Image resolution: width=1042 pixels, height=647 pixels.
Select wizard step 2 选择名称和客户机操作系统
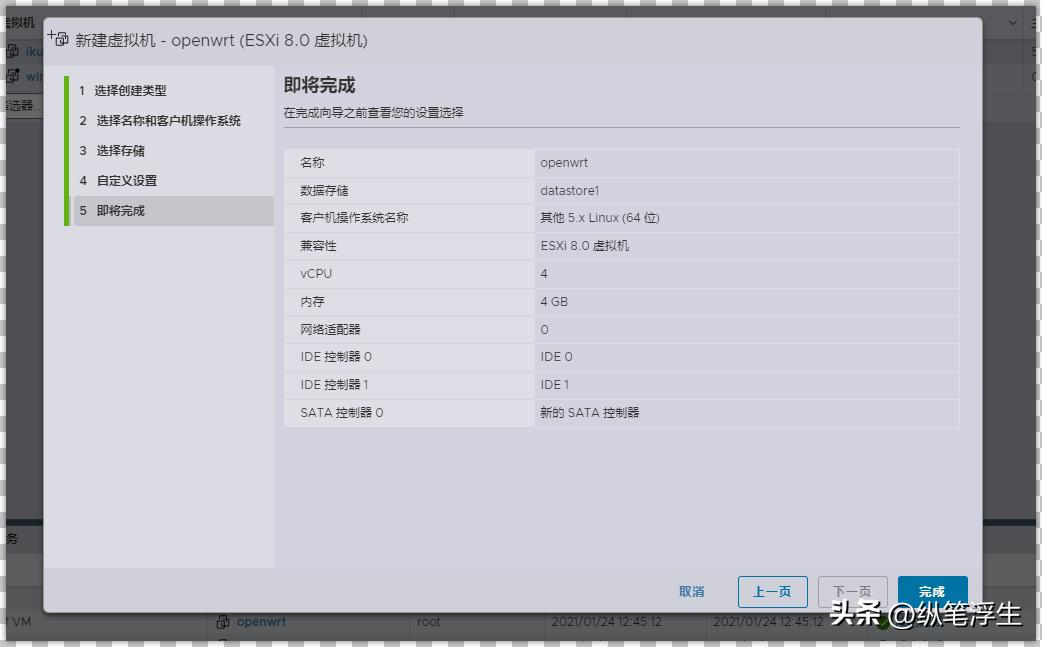tap(163, 120)
